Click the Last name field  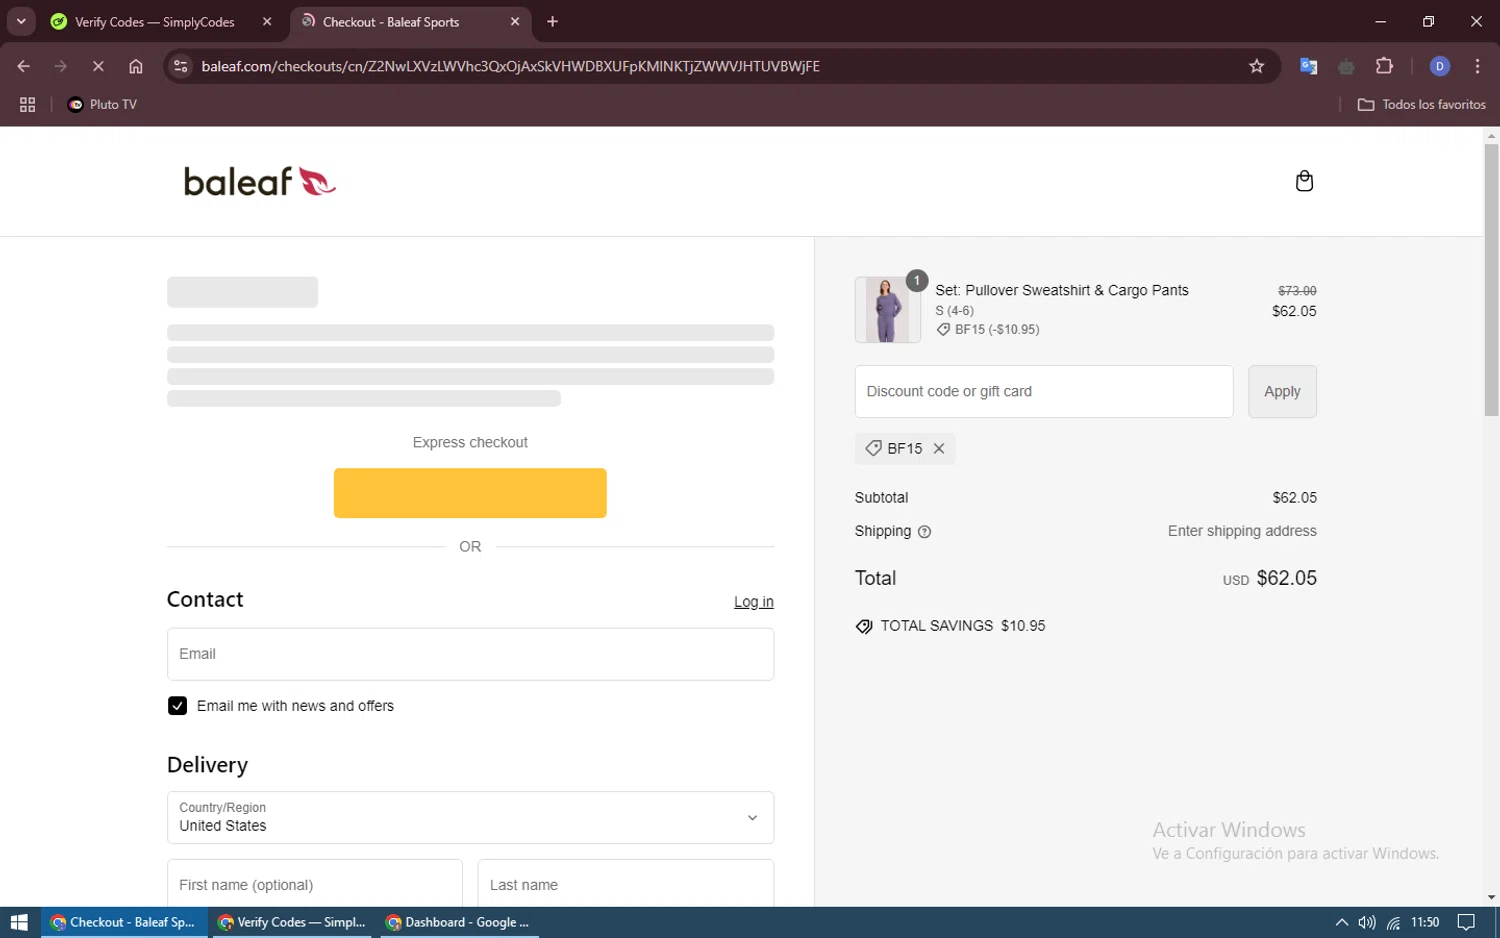pyautogui.click(x=626, y=884)
